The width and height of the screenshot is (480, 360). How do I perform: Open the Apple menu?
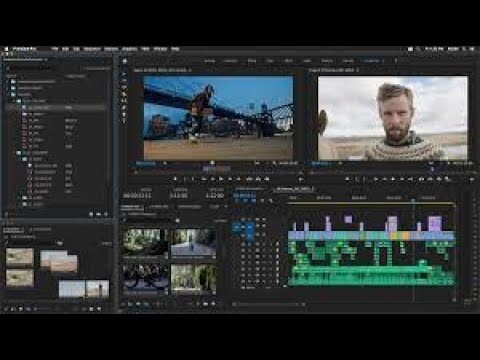coord(6,49)
